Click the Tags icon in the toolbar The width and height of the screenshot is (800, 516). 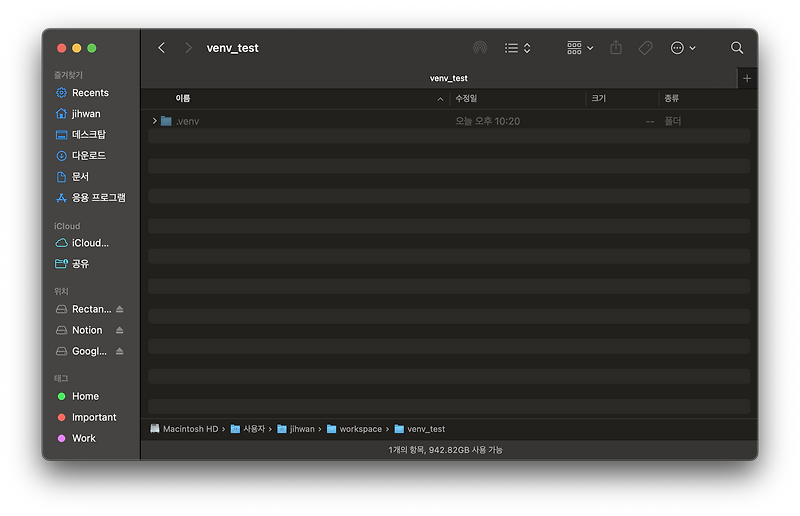(x=645, y=48)
